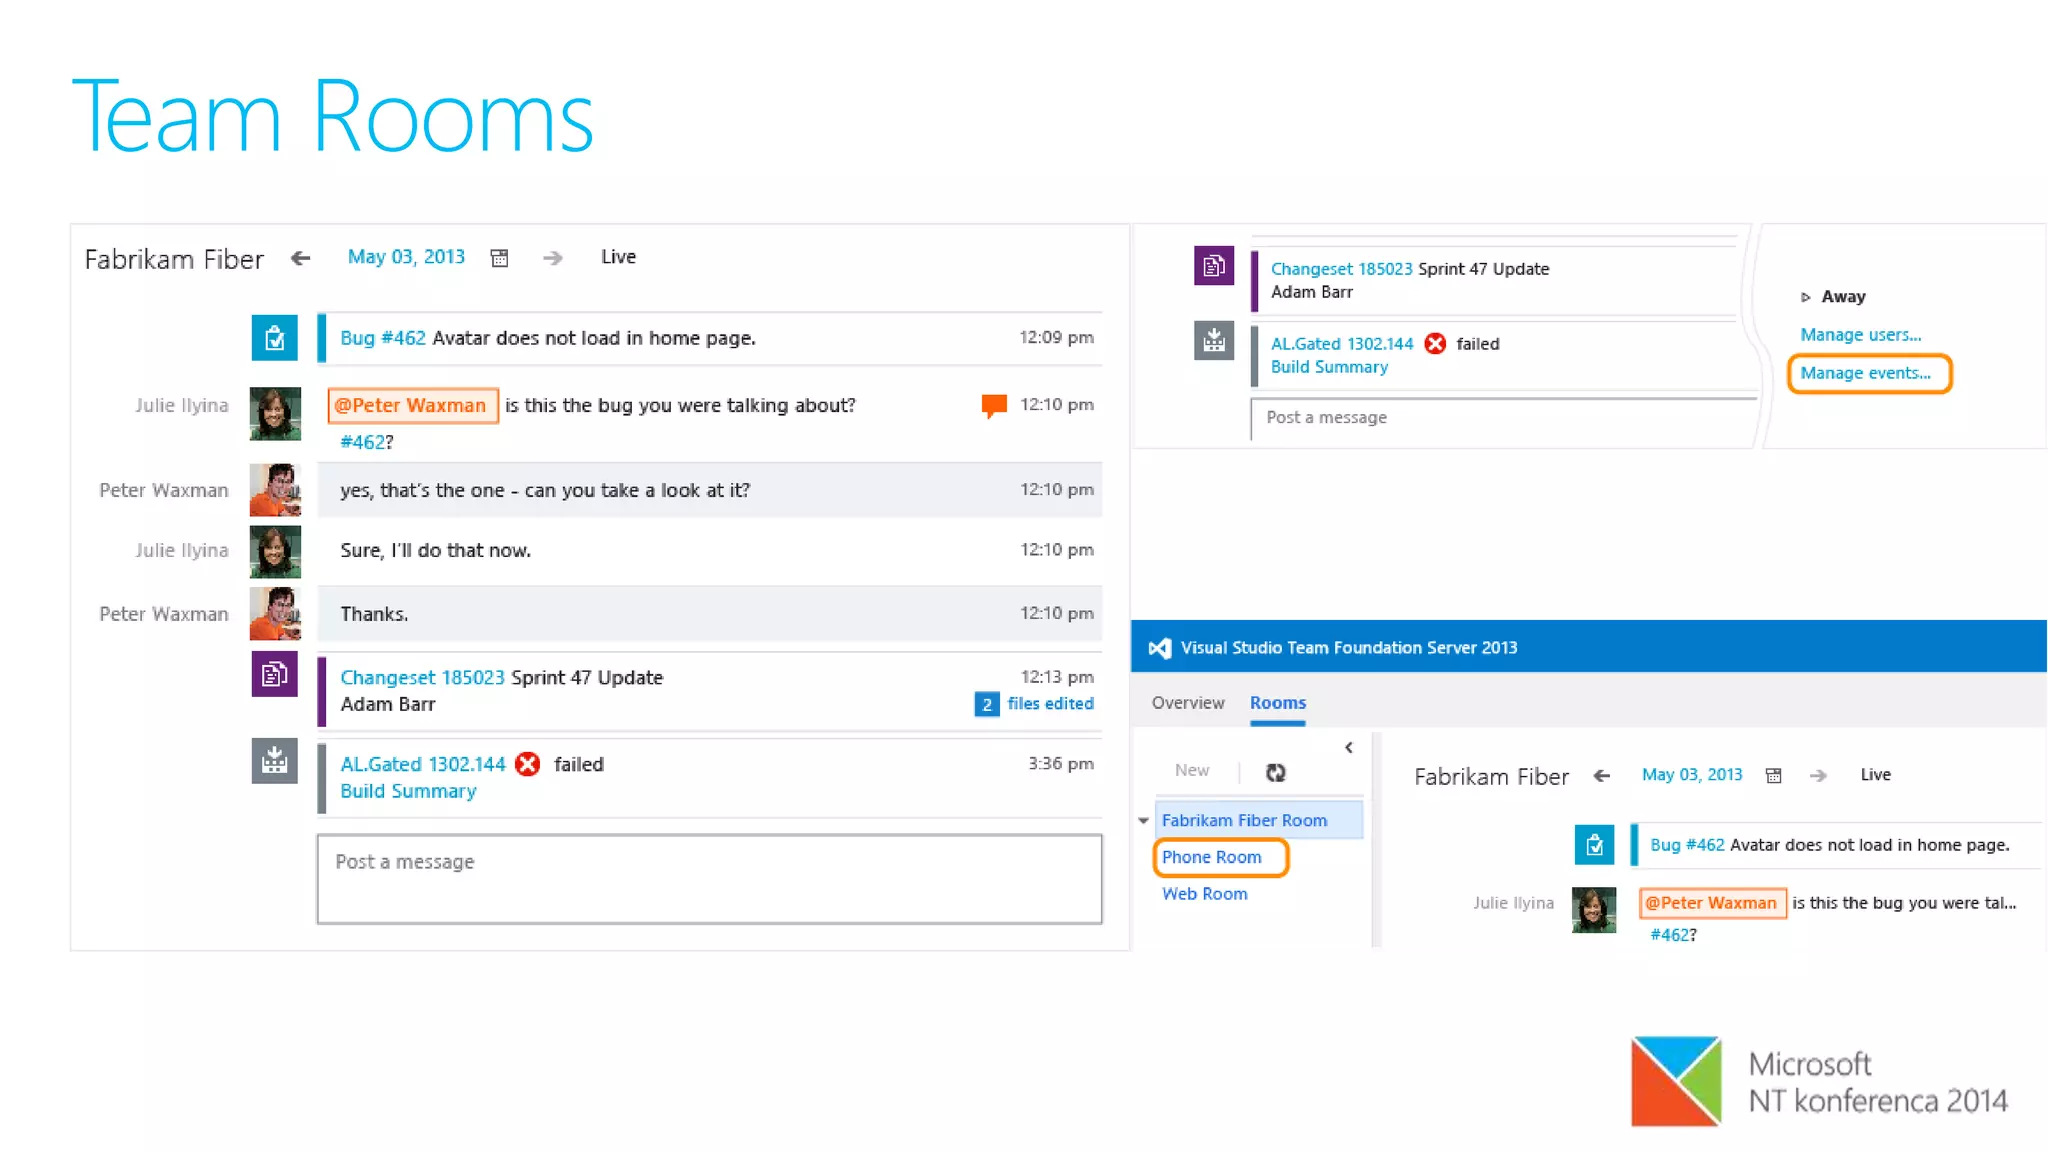2048x1152 pixels.
Task: Expand the Away users group
Action: (x=1805, y=297)
